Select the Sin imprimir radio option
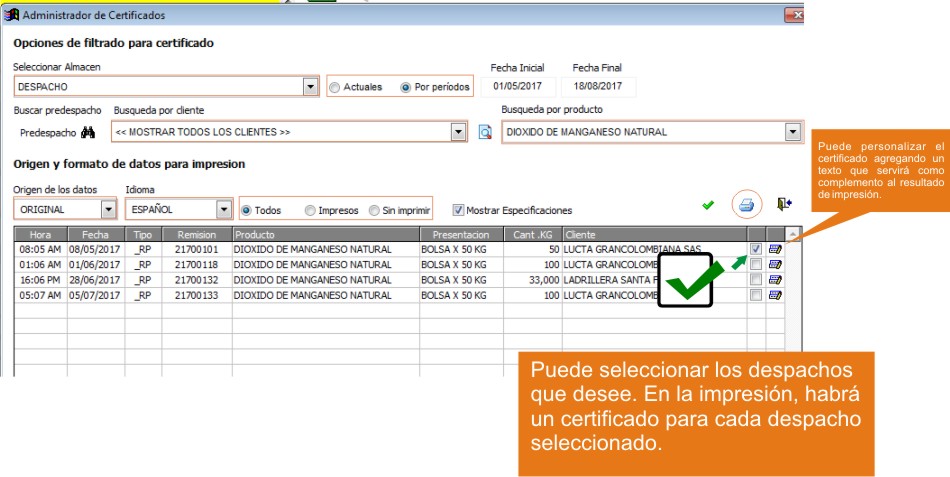Viewport: 950px width, 477px height. 374,210
